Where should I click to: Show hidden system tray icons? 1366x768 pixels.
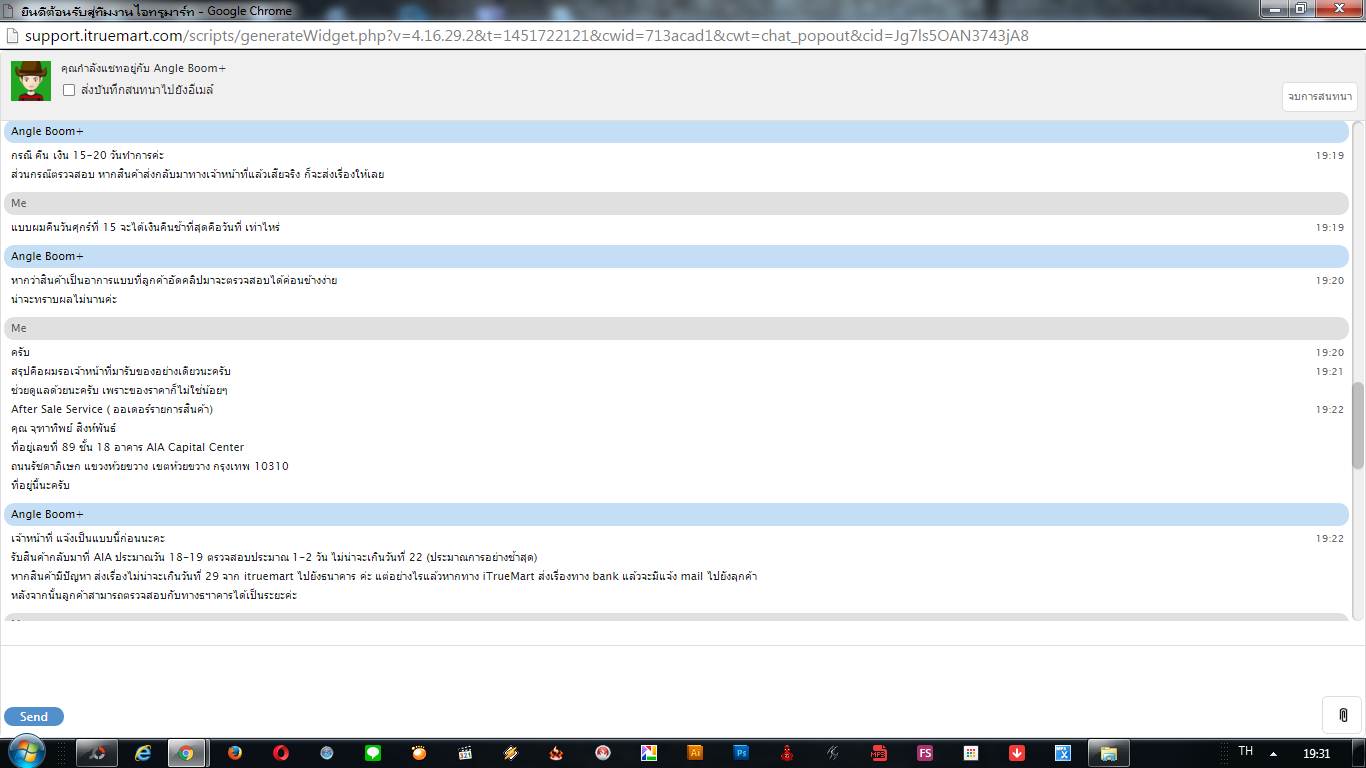pyautogui.click(x=1273, y=754)
